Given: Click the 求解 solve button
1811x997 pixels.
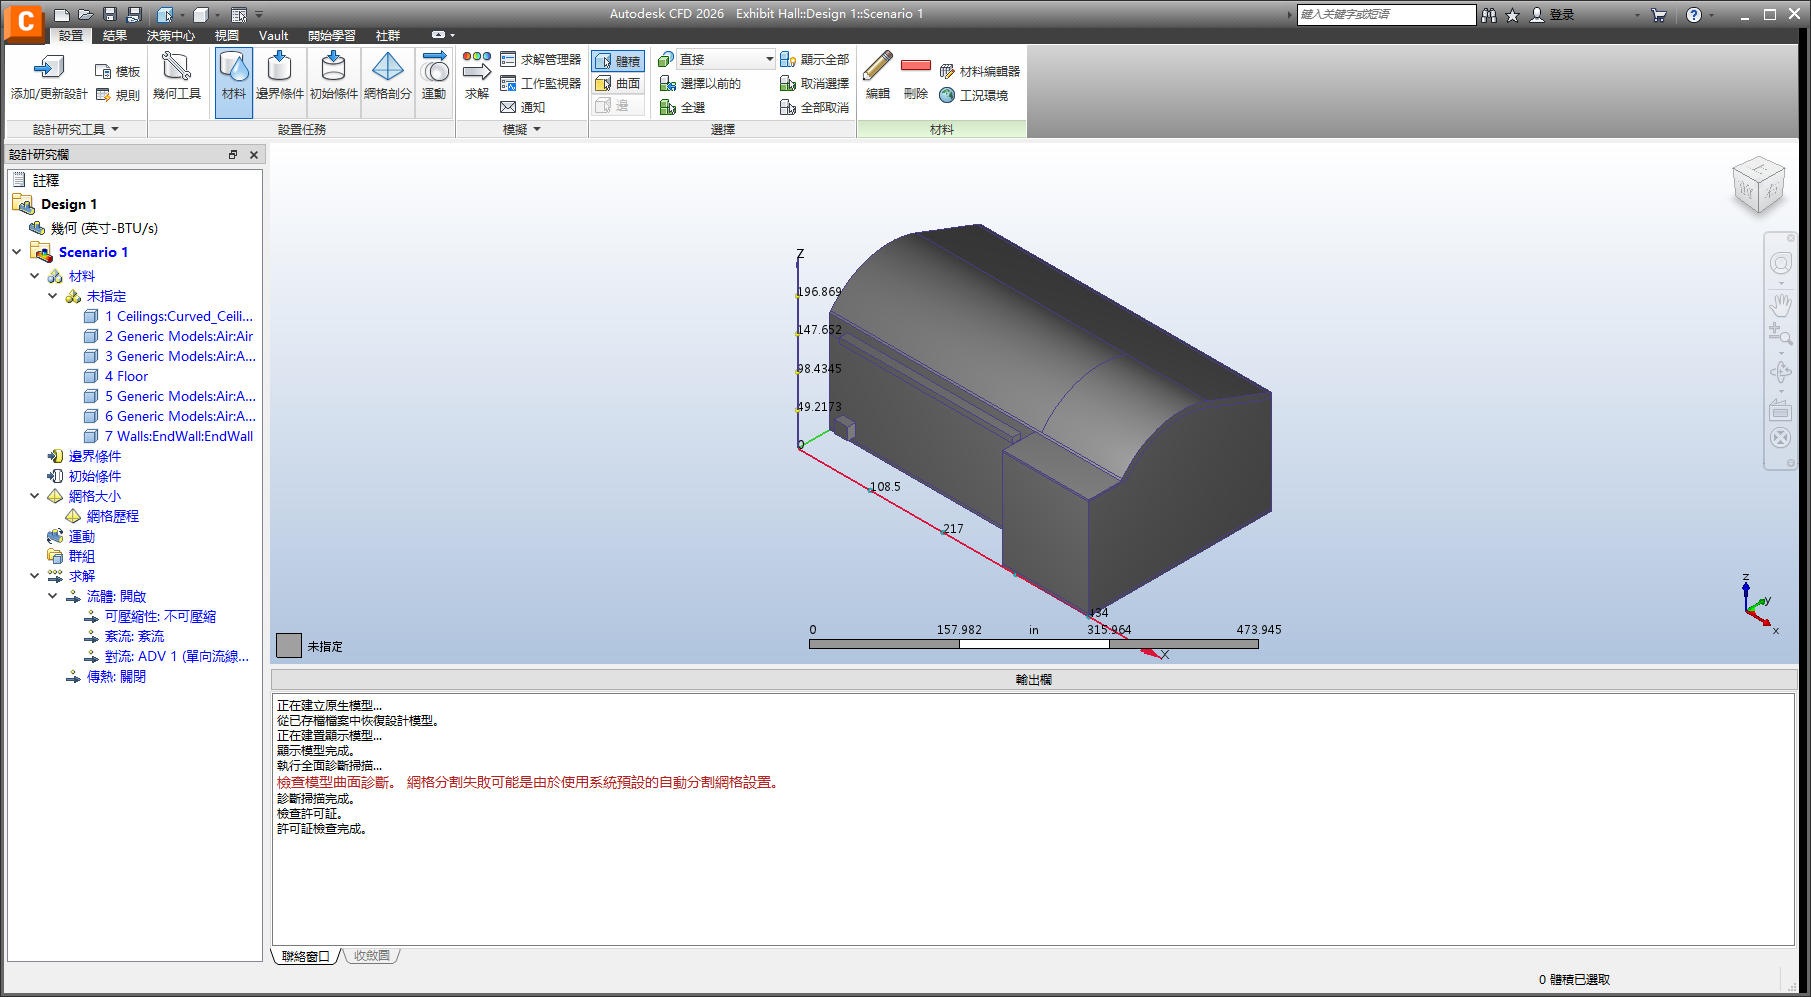Looking at the screenshot, I should (477, 77).
